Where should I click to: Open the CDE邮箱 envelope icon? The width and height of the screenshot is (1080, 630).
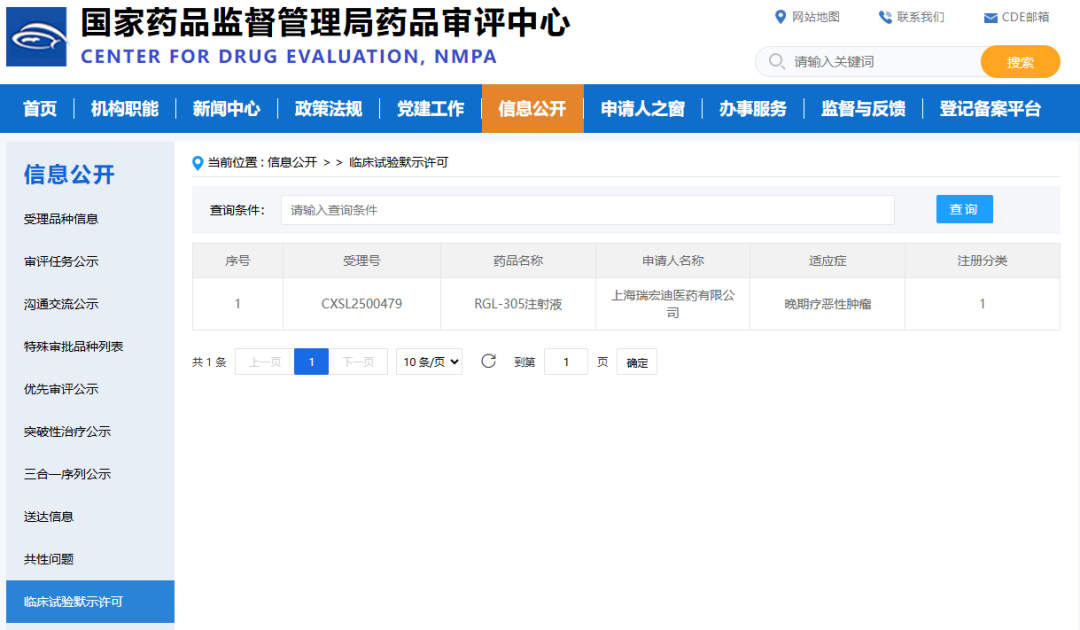coord(991,16)
